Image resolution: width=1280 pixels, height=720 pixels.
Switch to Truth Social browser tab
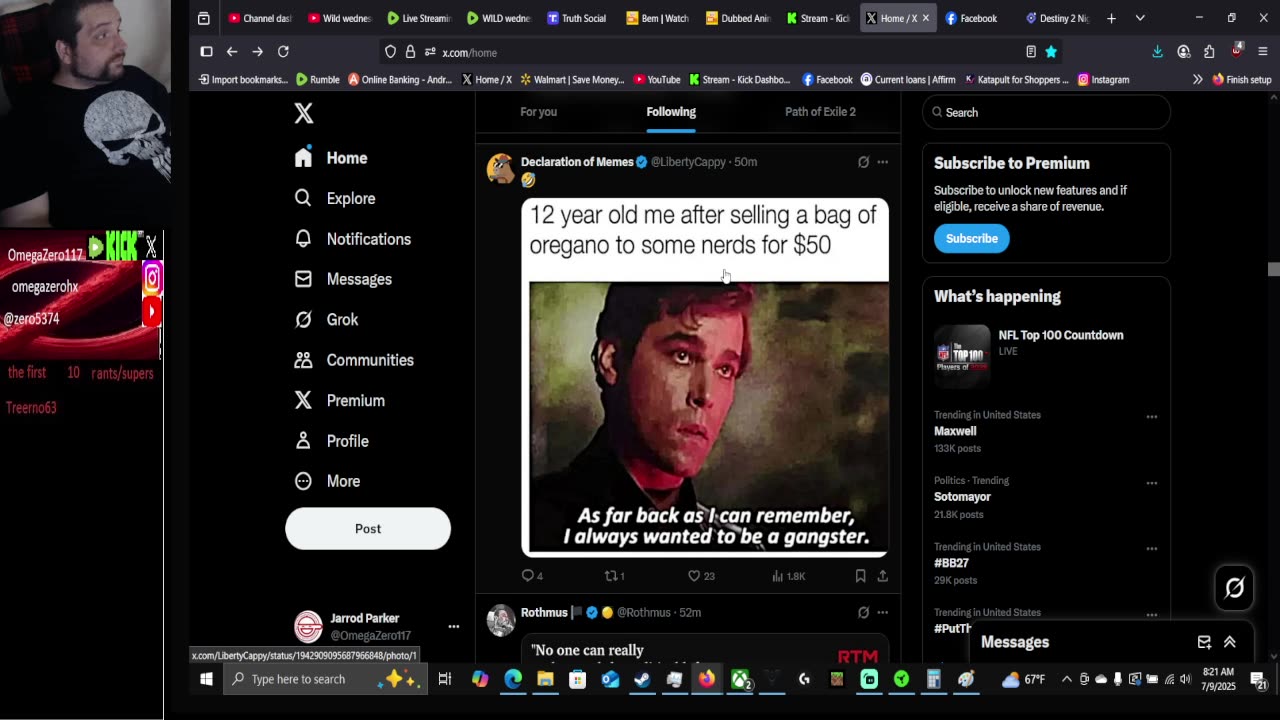[x=577, y=18]
